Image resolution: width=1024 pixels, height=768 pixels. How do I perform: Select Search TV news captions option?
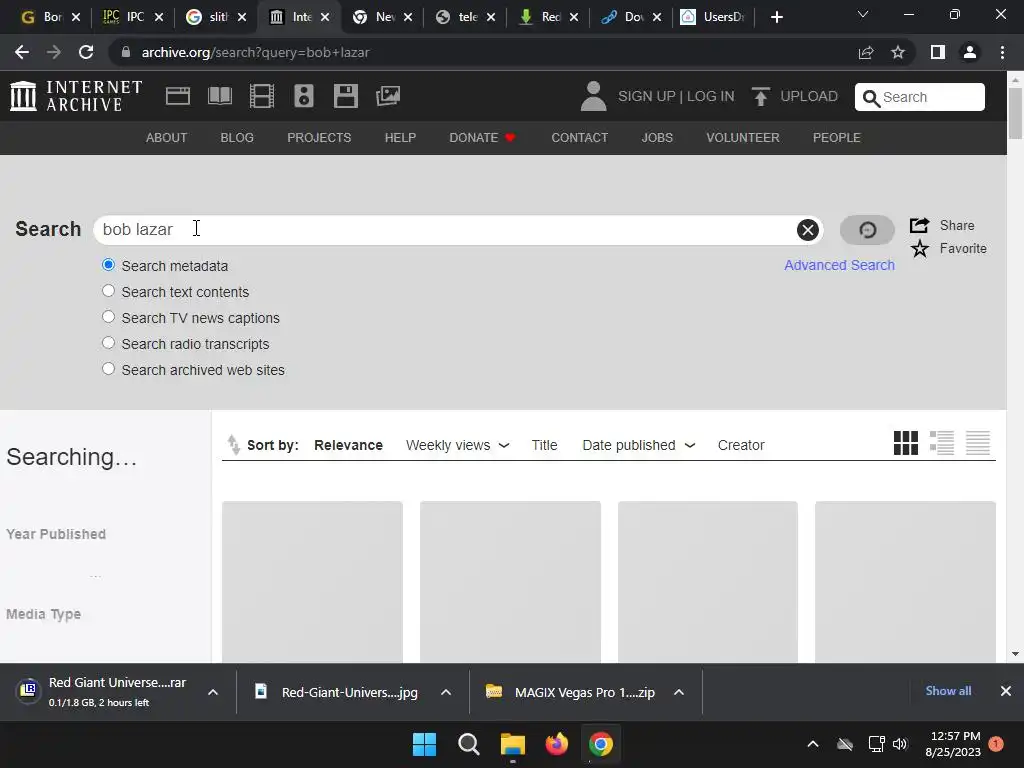click(x=108, y=317)
